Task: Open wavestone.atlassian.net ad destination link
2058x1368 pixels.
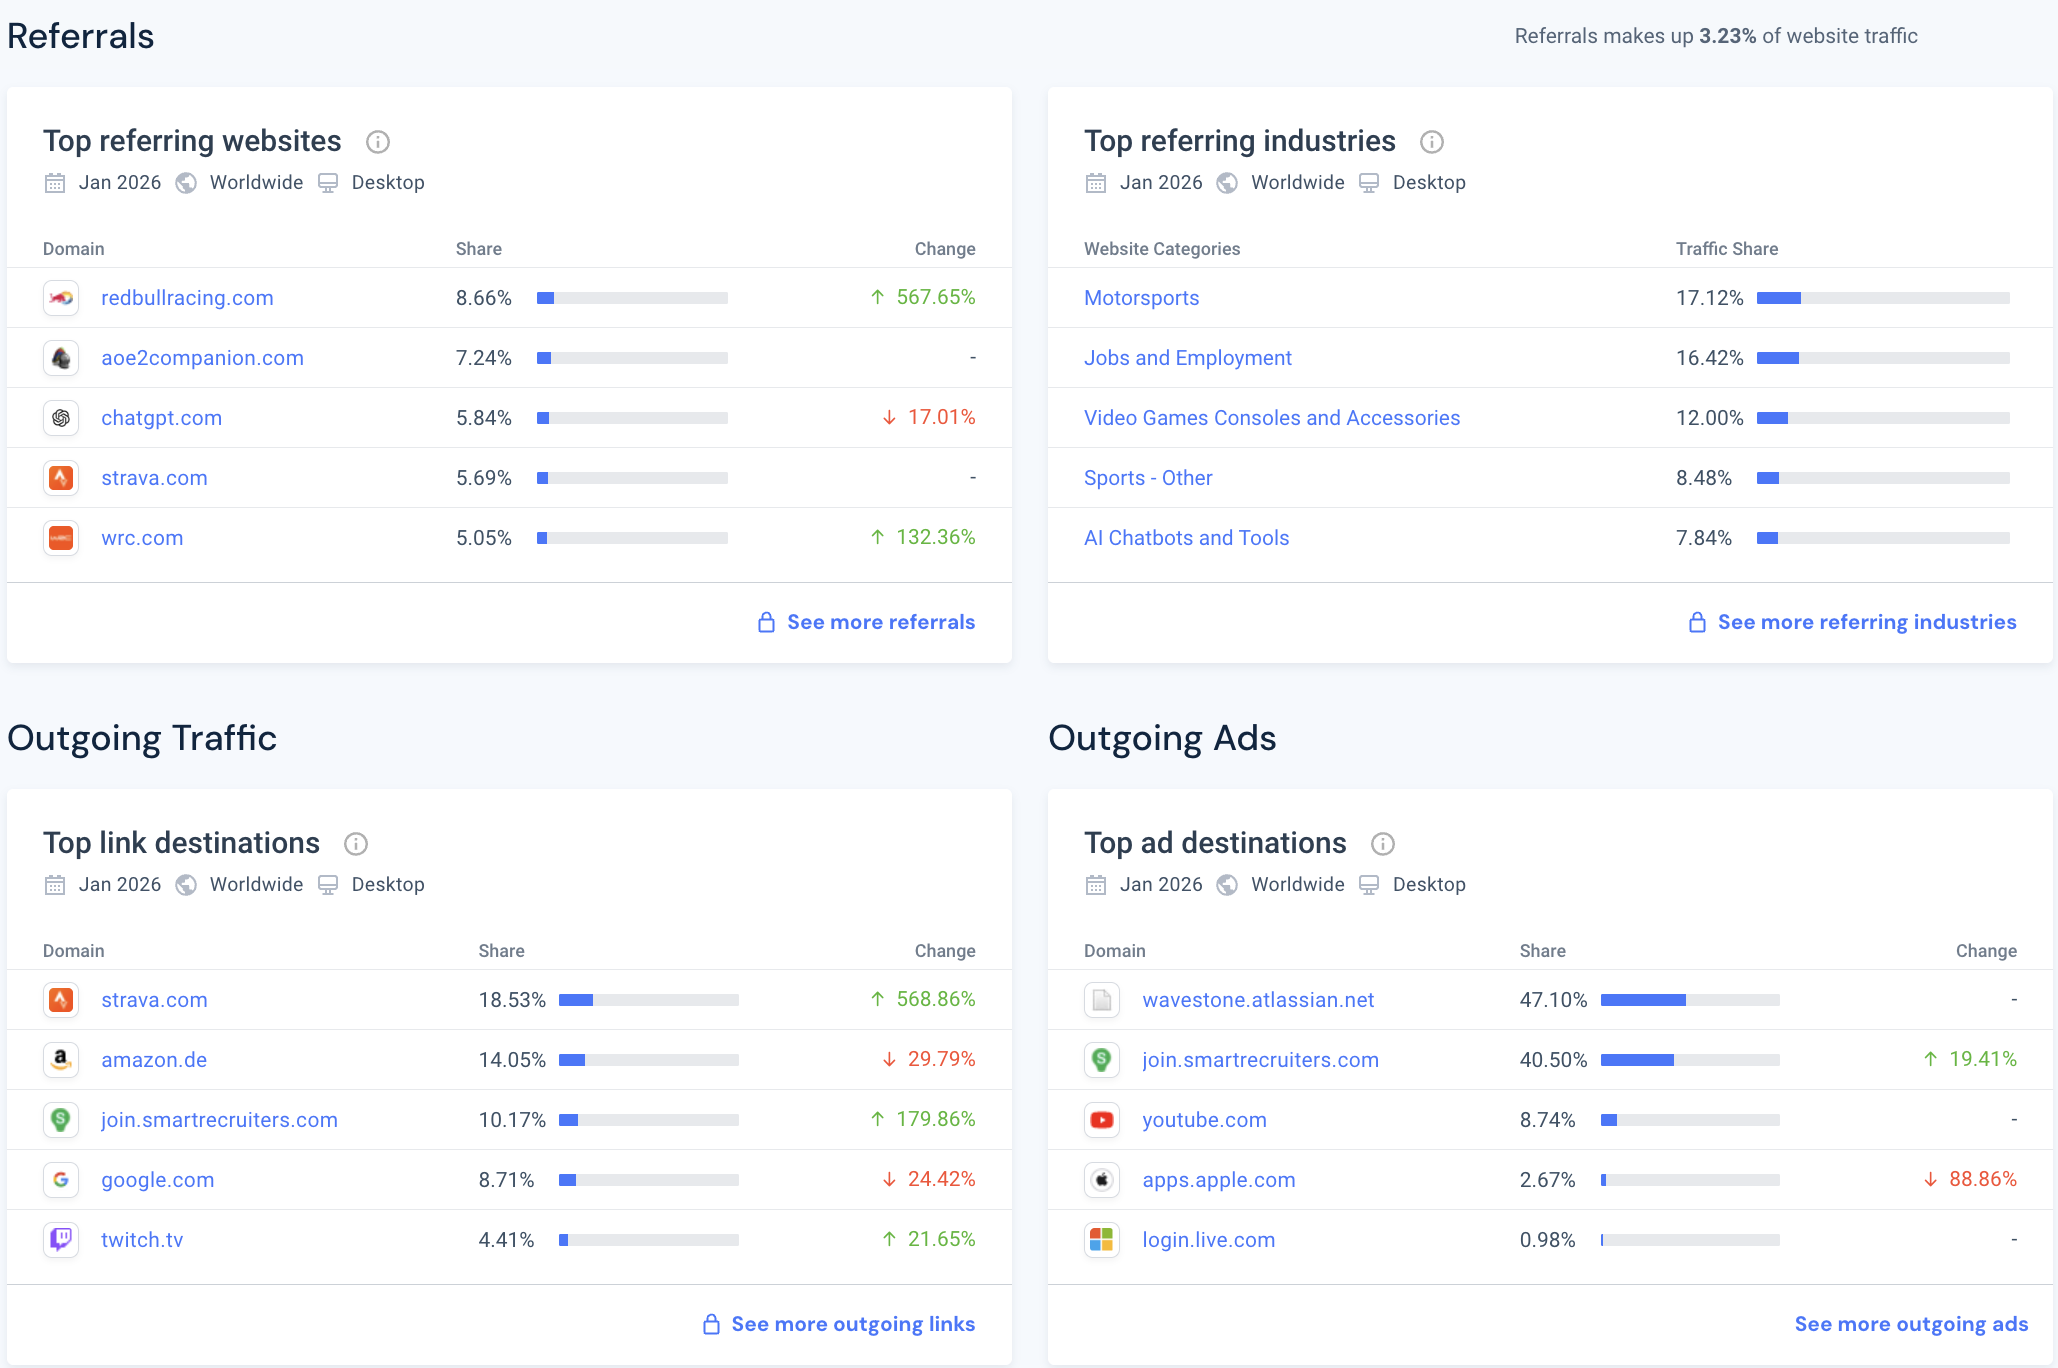Action: (x=1257, y=1000)
